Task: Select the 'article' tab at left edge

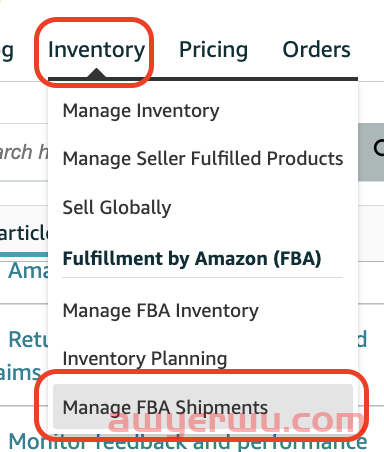Action: pos(24,233)
